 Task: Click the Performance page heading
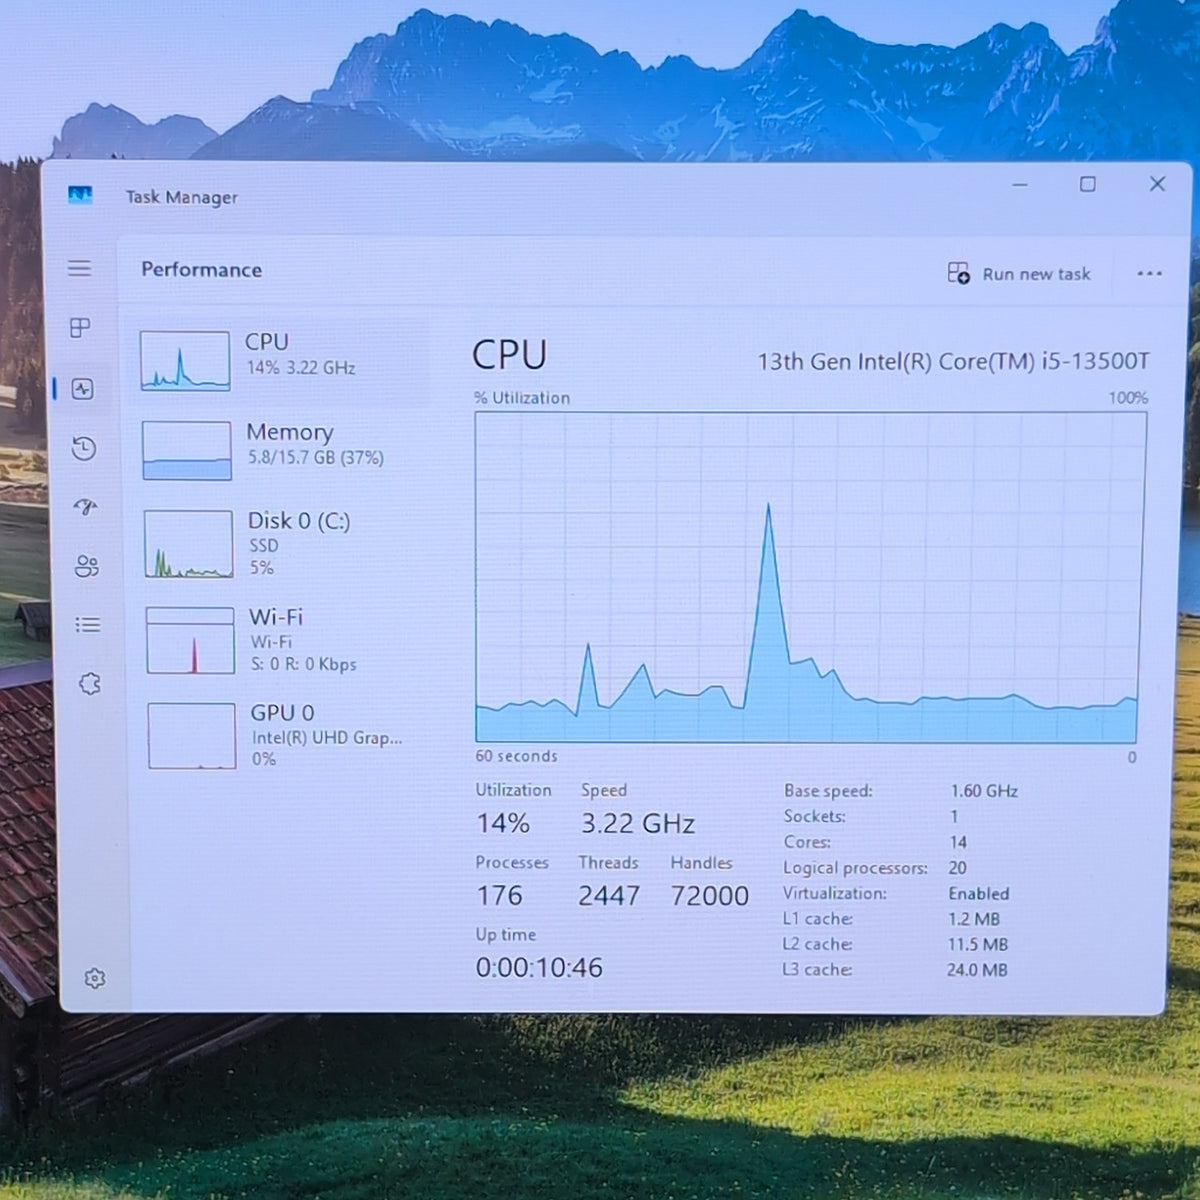tap(201, 269)
